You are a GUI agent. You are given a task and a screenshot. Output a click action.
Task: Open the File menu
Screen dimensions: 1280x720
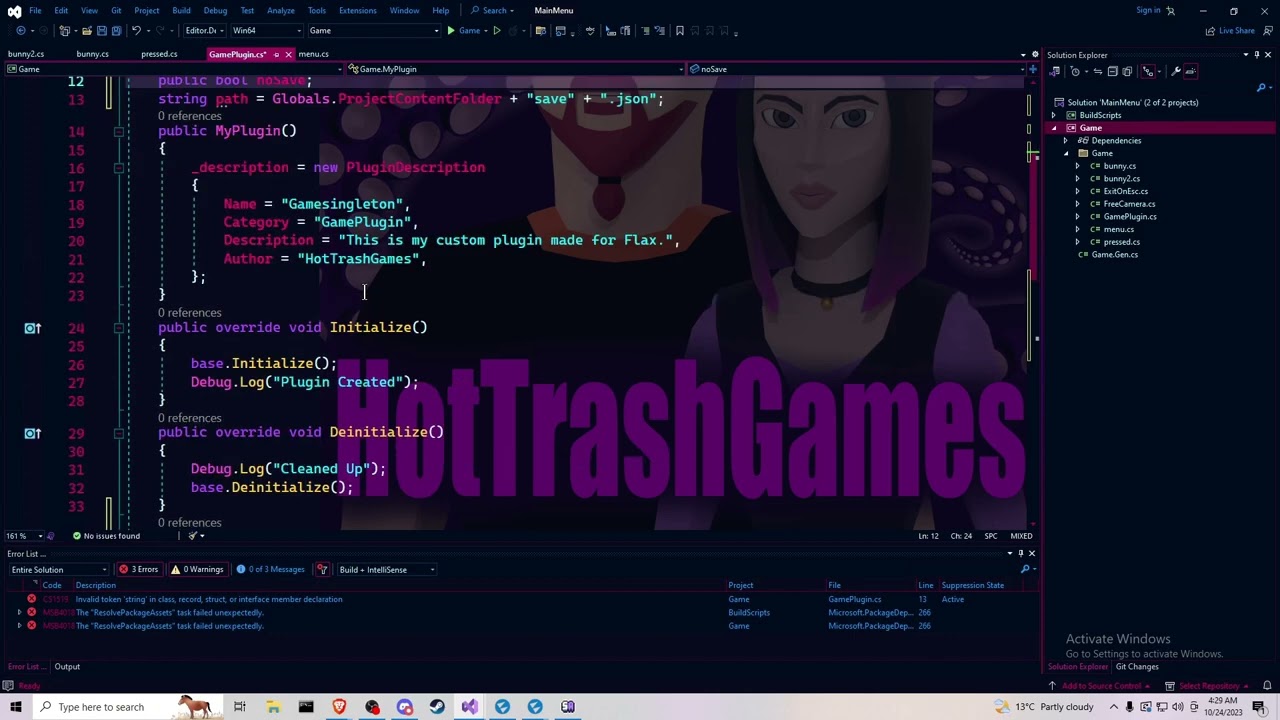35,10
